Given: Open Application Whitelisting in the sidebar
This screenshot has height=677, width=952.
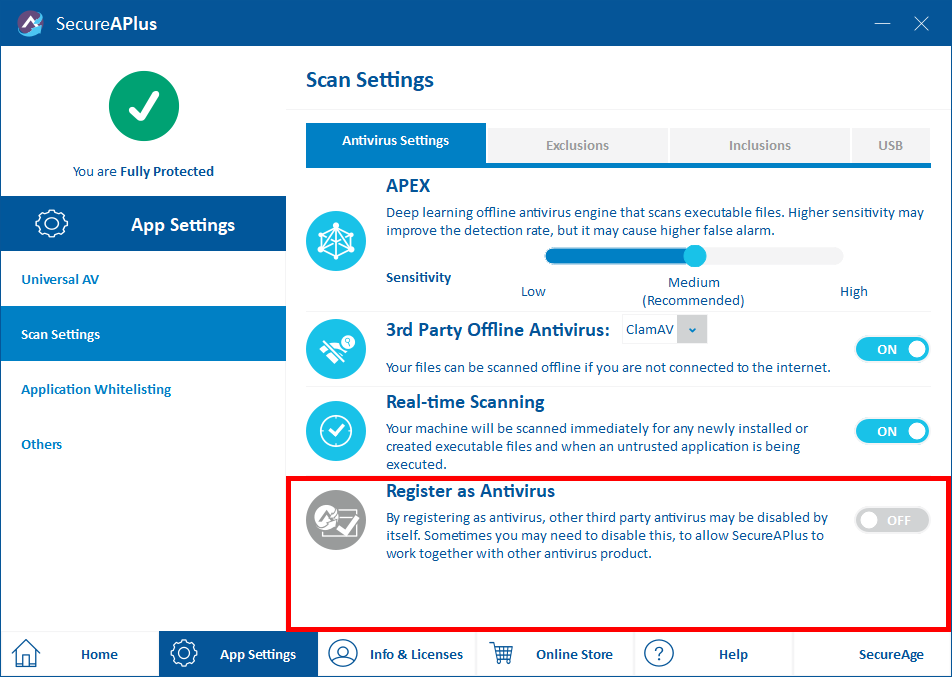Looking at the screenshot, I should (x=96, y=389).
